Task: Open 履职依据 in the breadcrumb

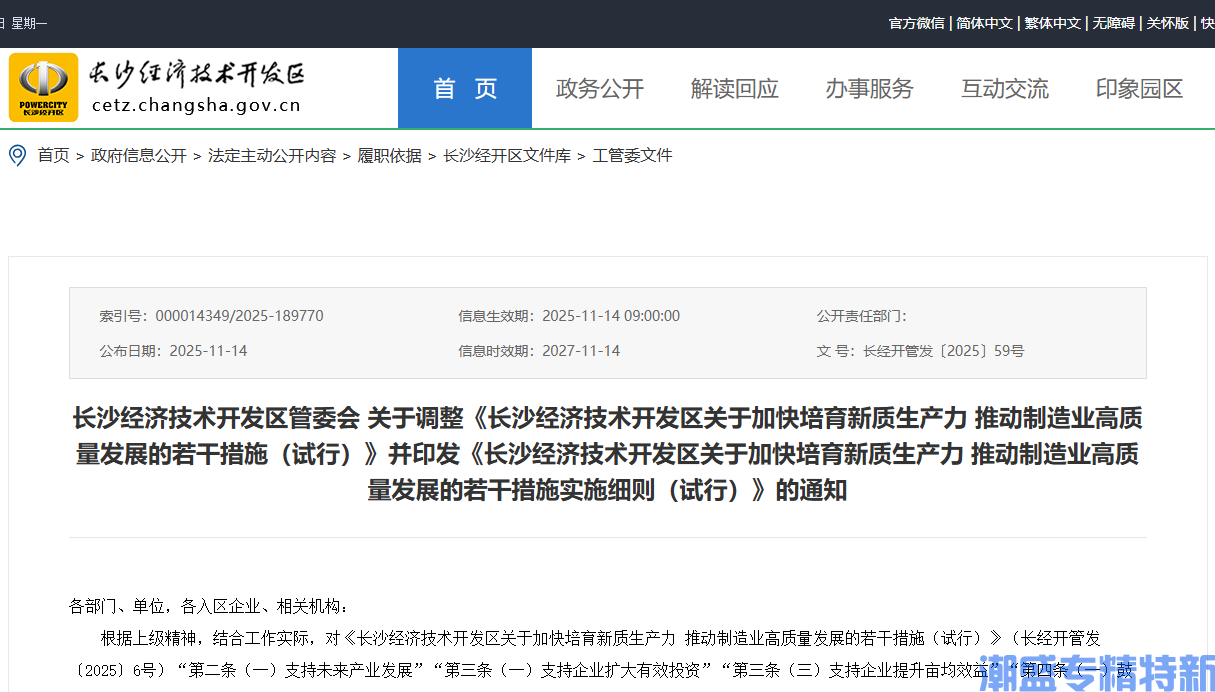Action: (x=389, y=155)
